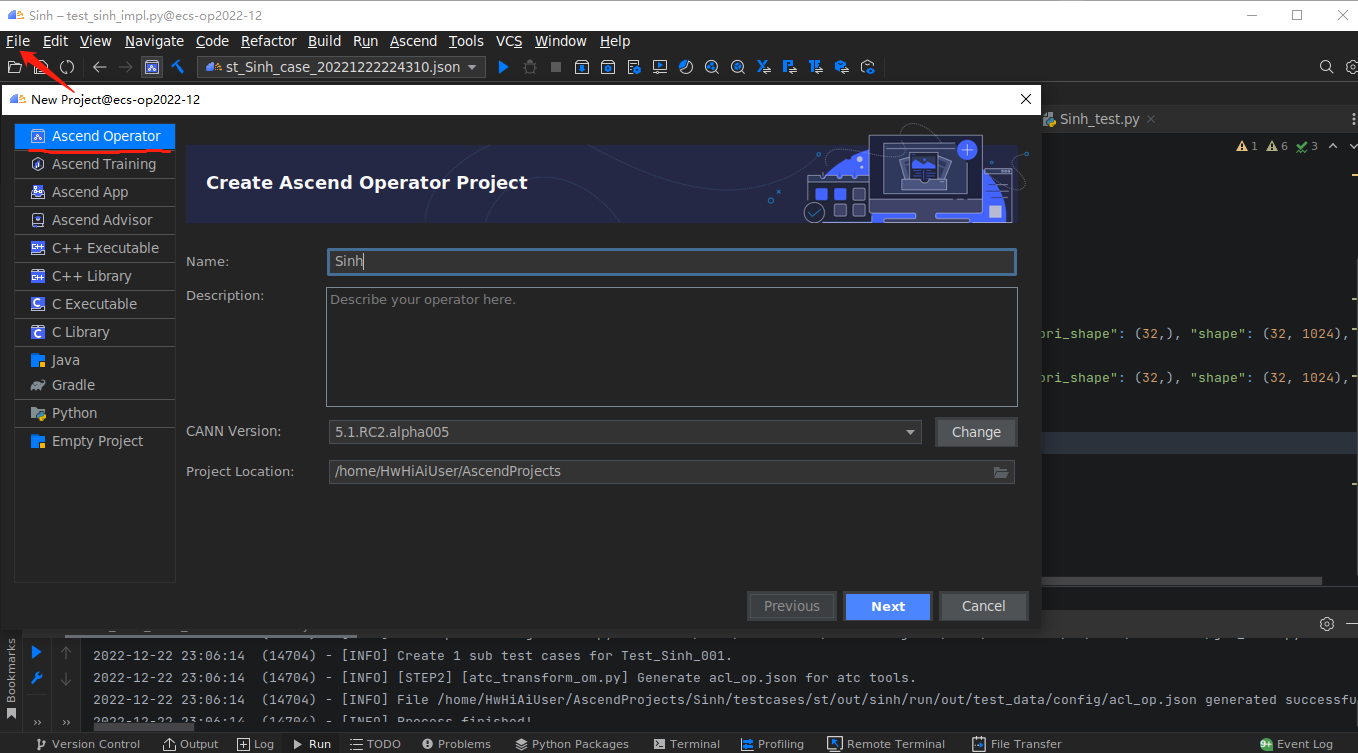Viewport: 1358px width, 753px height.
Task: Click the Save All toolbar icon
Action: click(41, 67)
